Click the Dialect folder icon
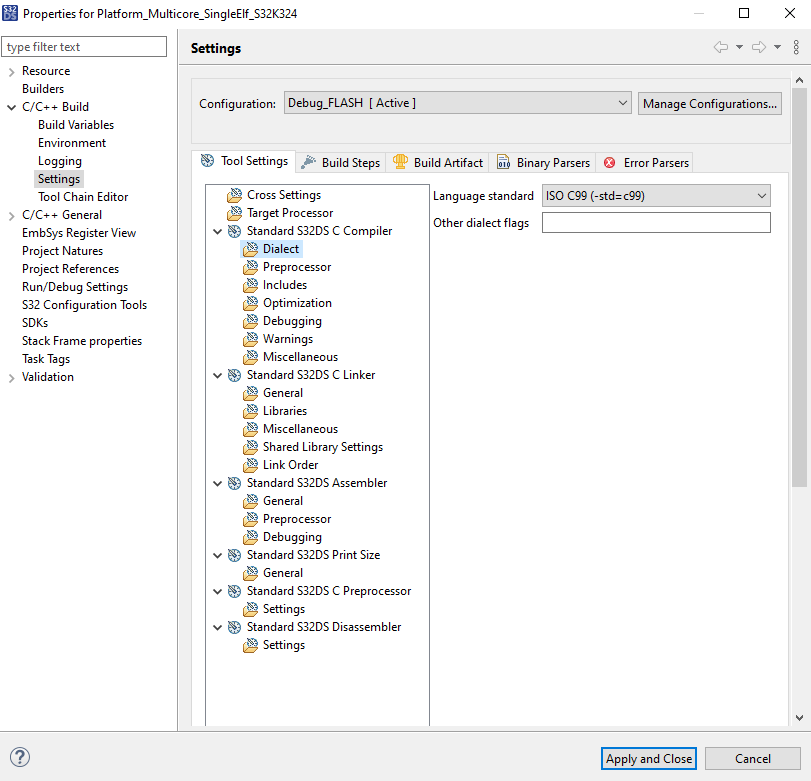The image size is (811, 781). point(250,249)
